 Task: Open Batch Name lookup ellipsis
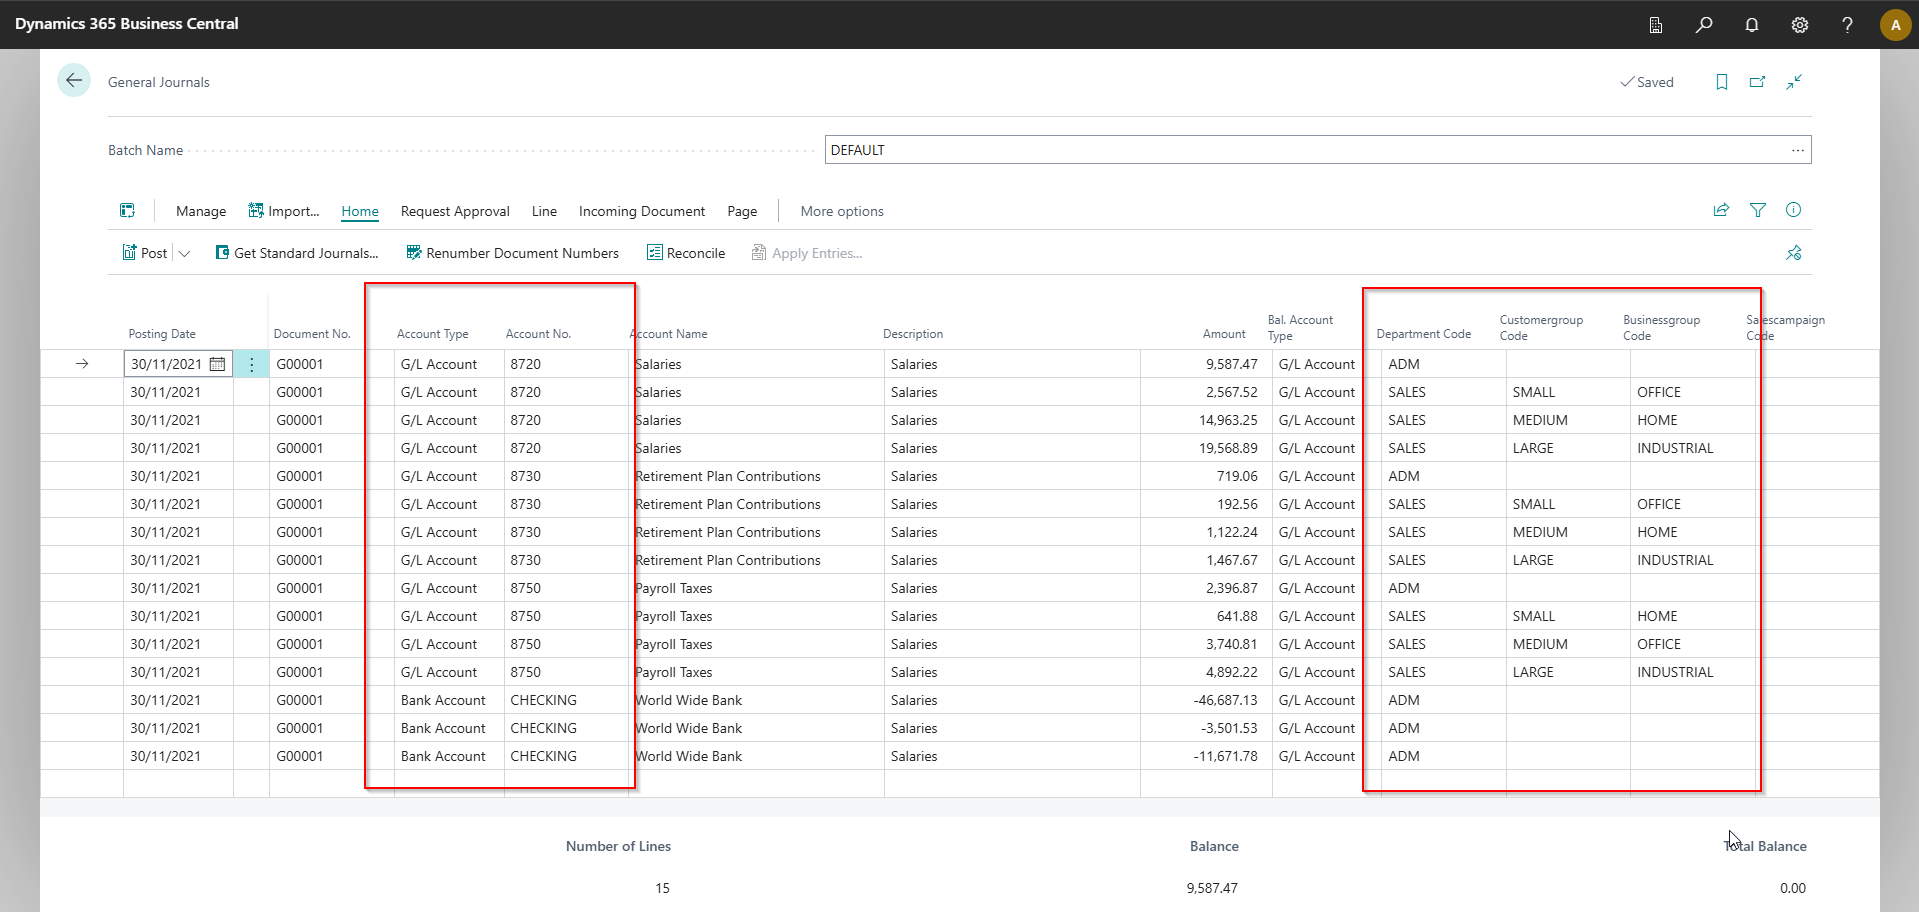coord(1798,150)
